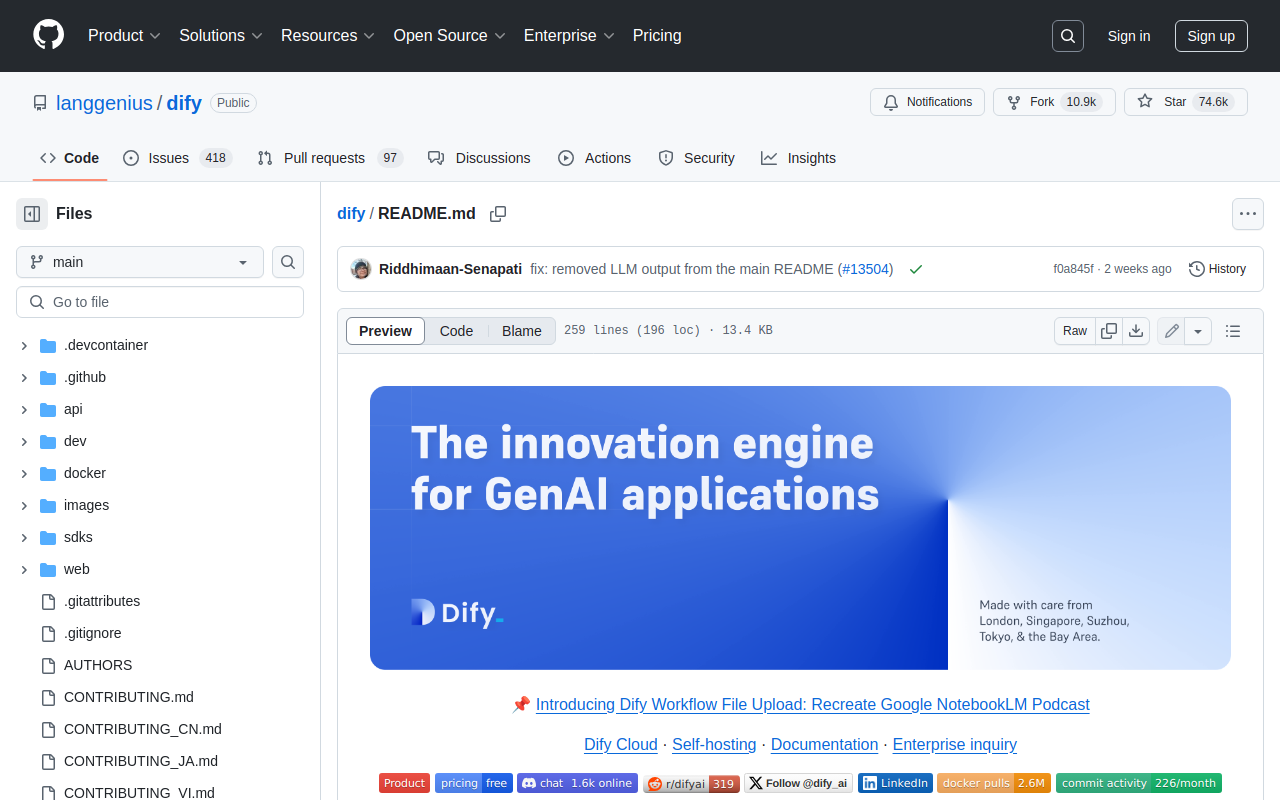This screenshot has width=1280, height=800.
Task: Star the dify repository
Action: coord(1186,102)
